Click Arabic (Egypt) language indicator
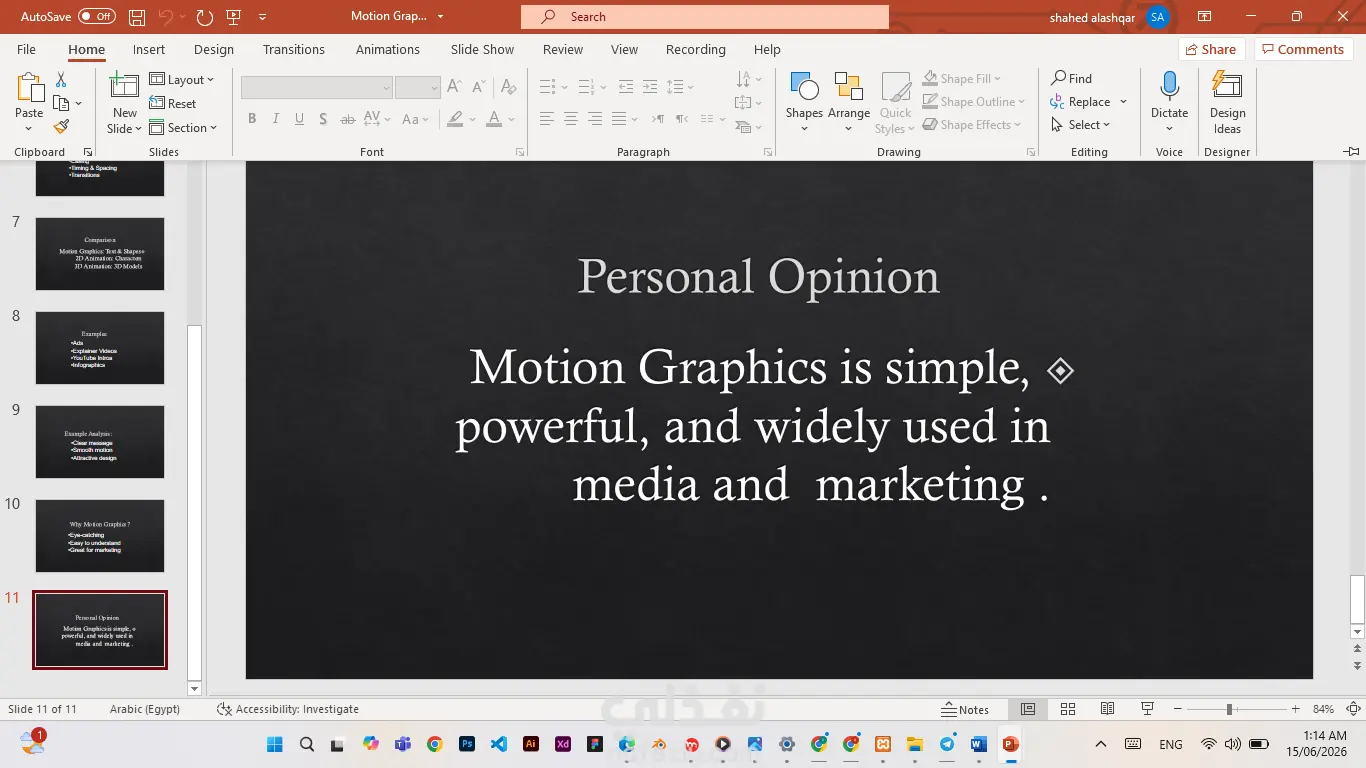The image size is (1366, 768). (x=145, y=709)
